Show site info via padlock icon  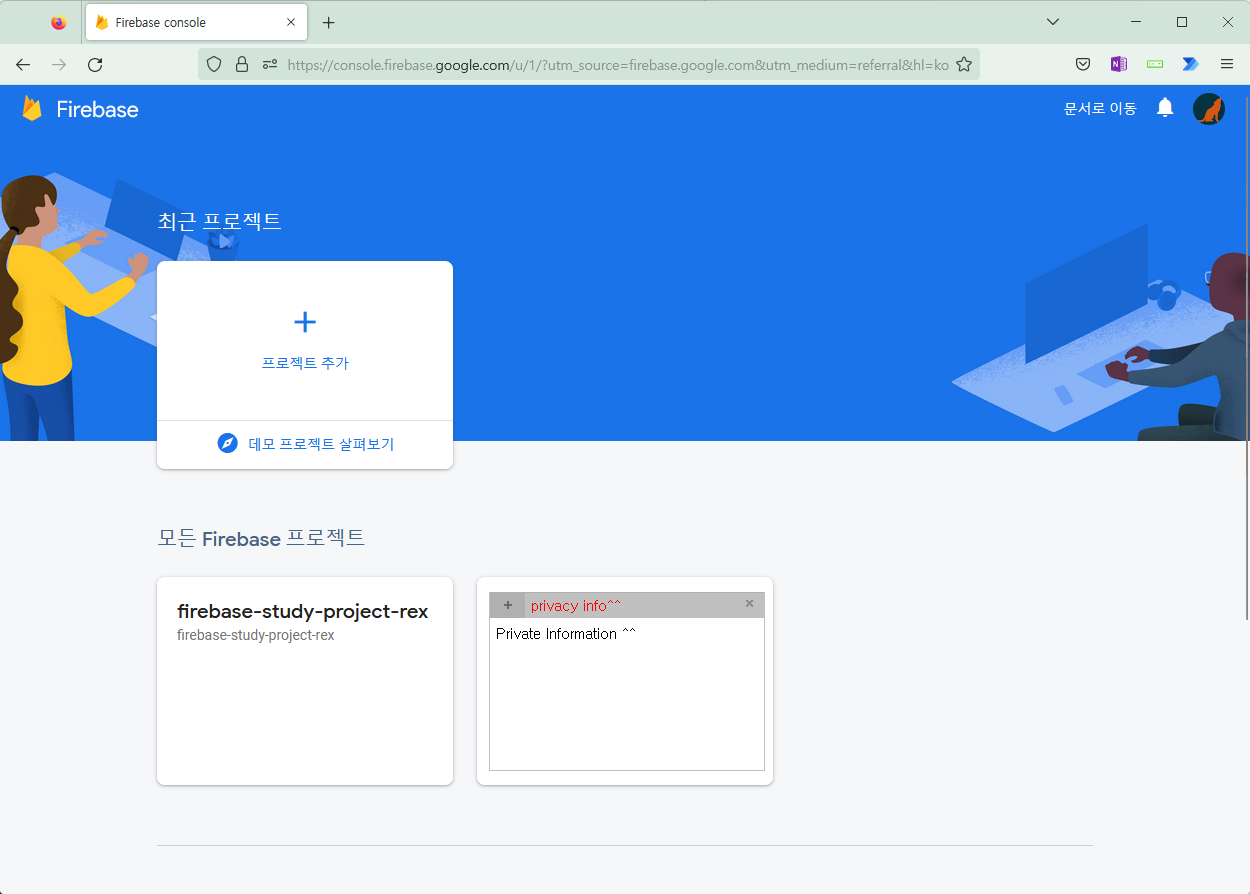tap(241, 64)
